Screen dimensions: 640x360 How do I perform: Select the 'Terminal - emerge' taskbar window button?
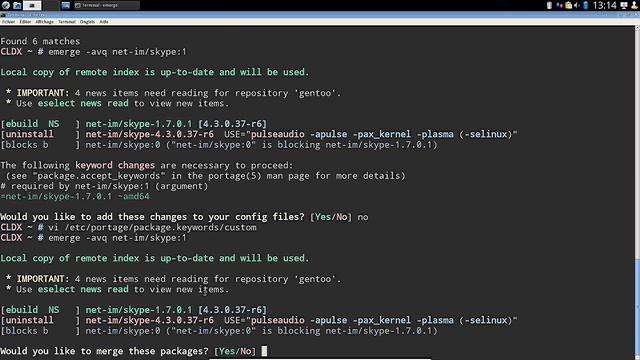click(x=106, y=5)
